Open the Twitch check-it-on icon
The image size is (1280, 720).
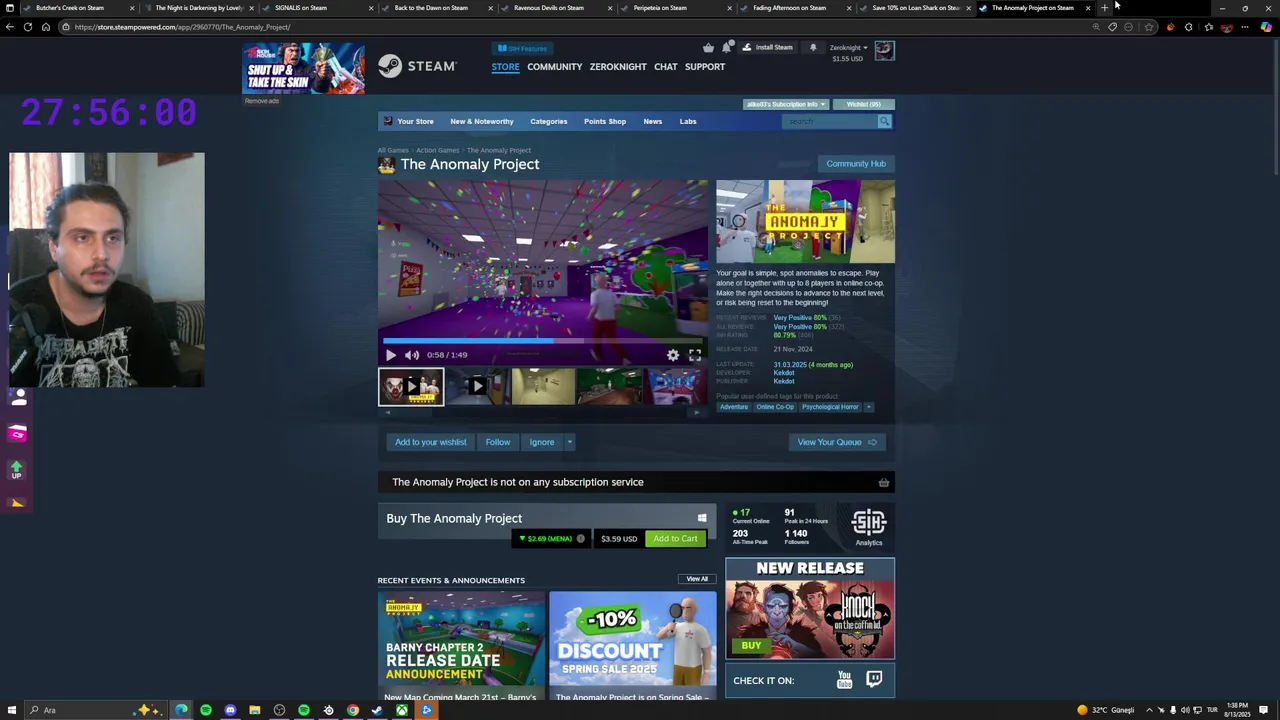pyautogui.click(x=874, y=680)
